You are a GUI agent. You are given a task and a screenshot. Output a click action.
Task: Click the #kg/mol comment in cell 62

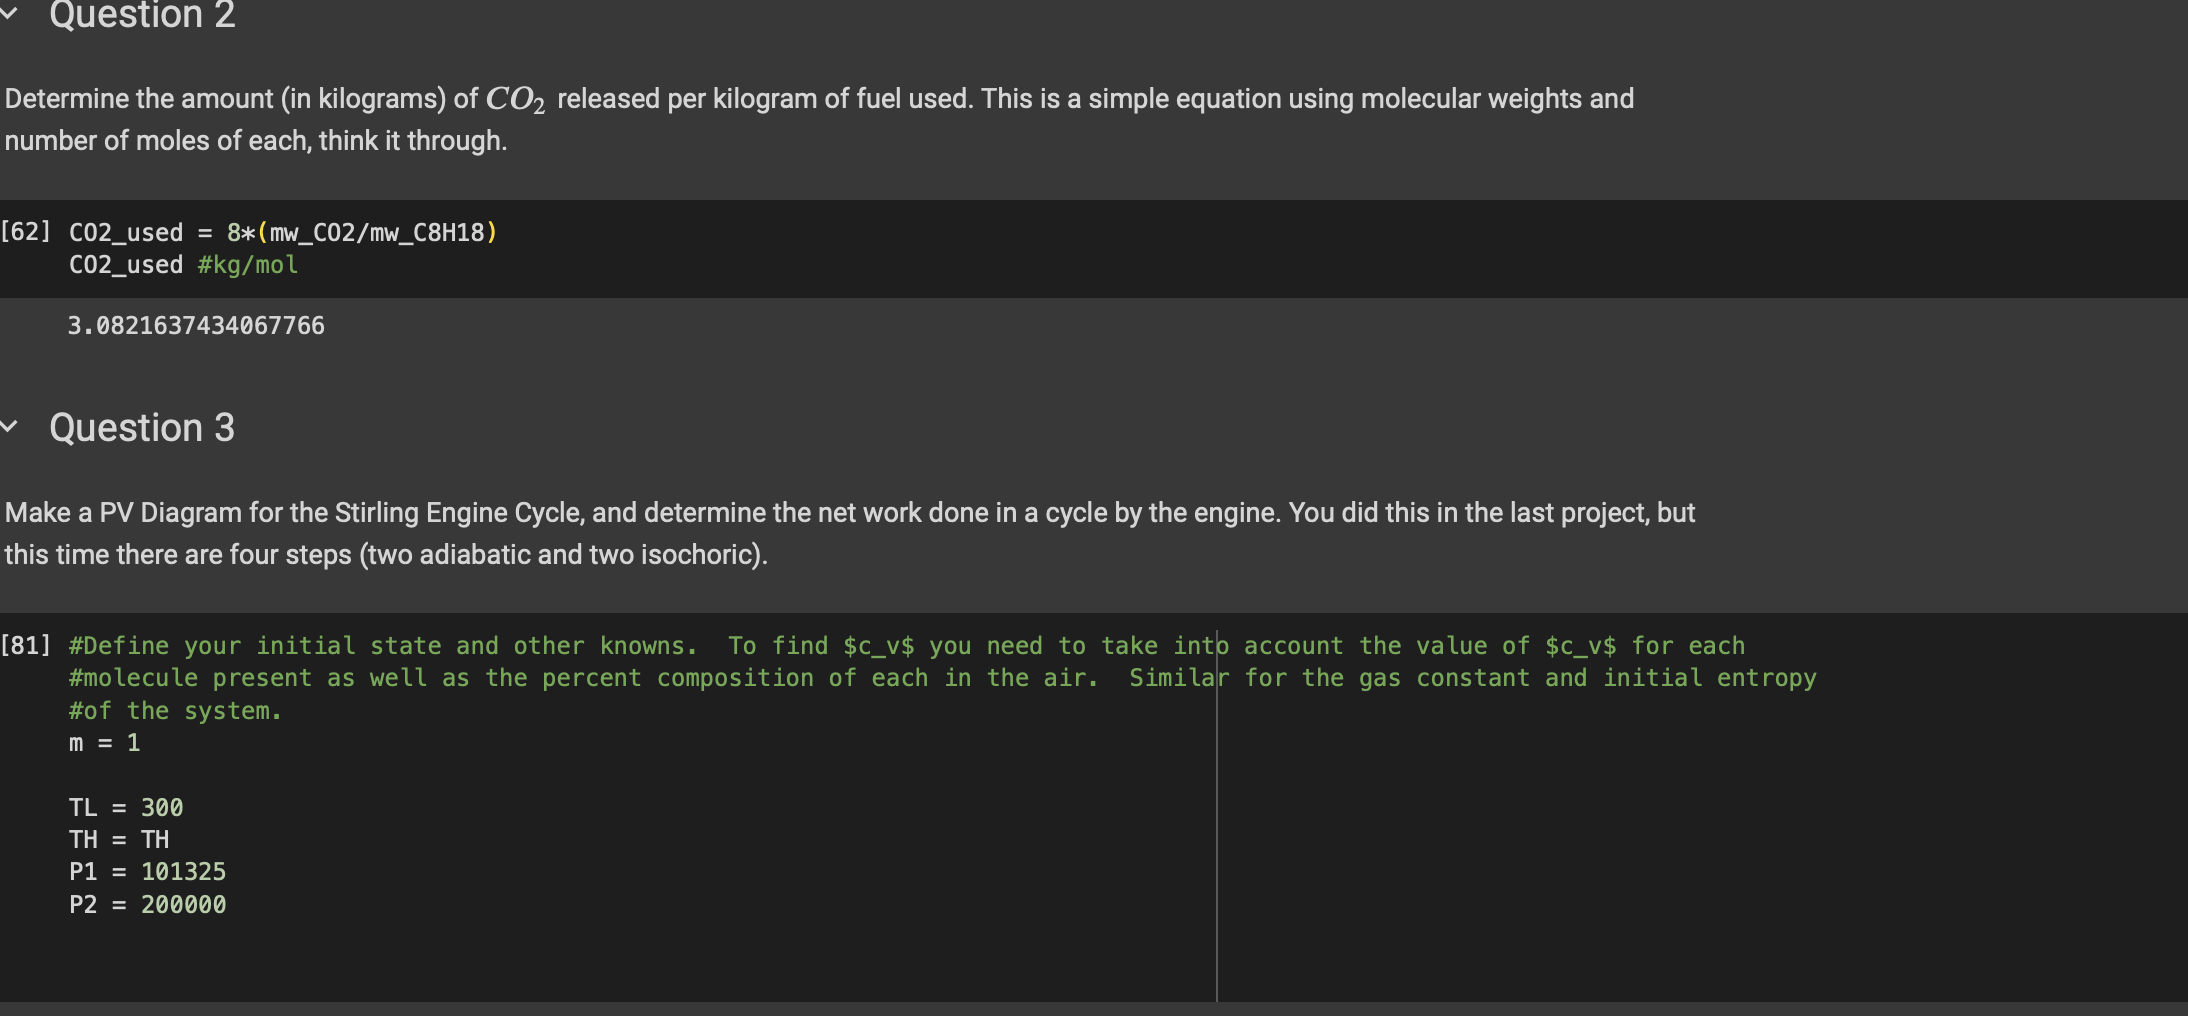pos(248,265)
